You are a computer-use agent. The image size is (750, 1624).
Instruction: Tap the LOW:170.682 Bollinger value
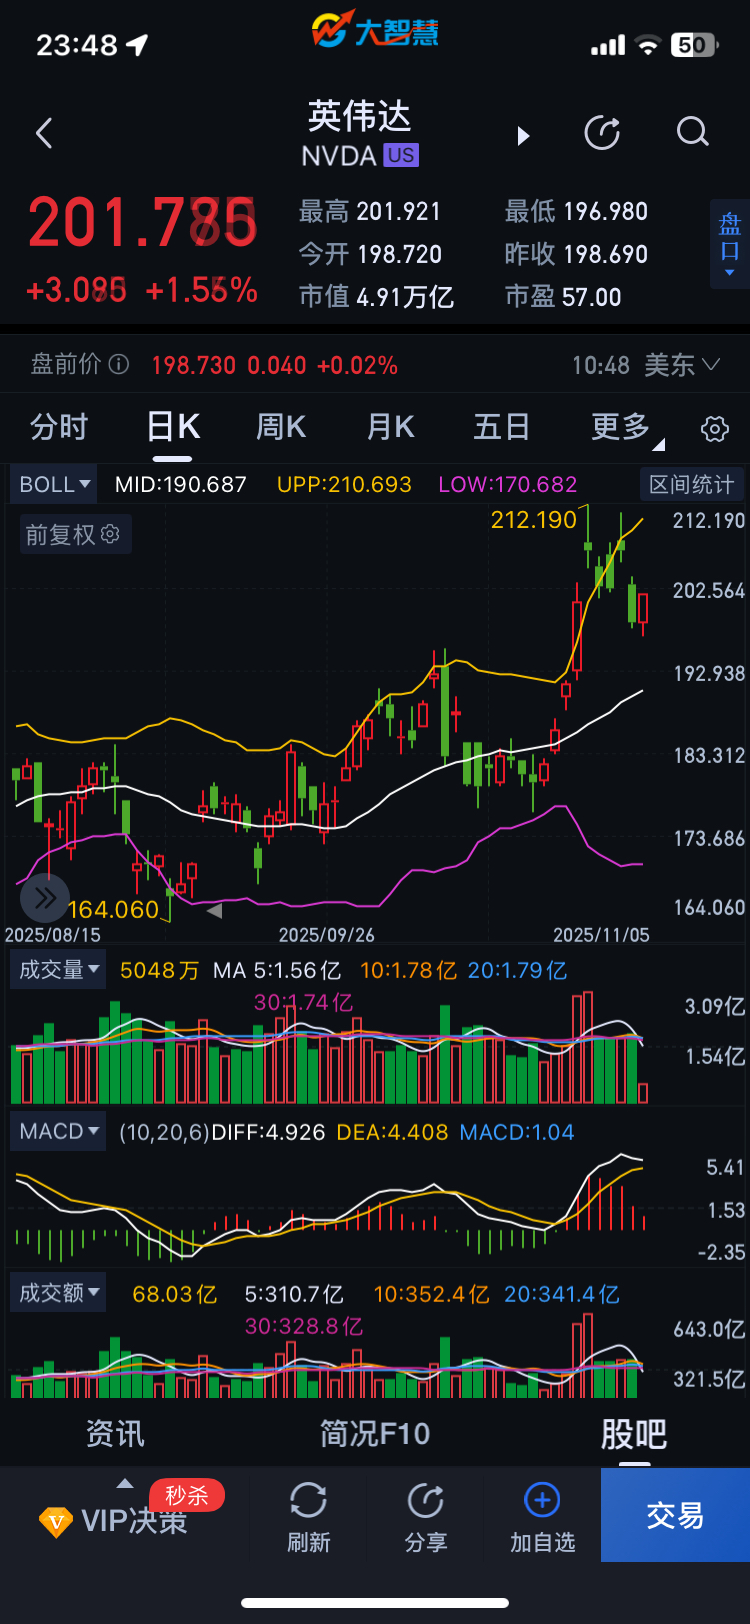[508, 484]
